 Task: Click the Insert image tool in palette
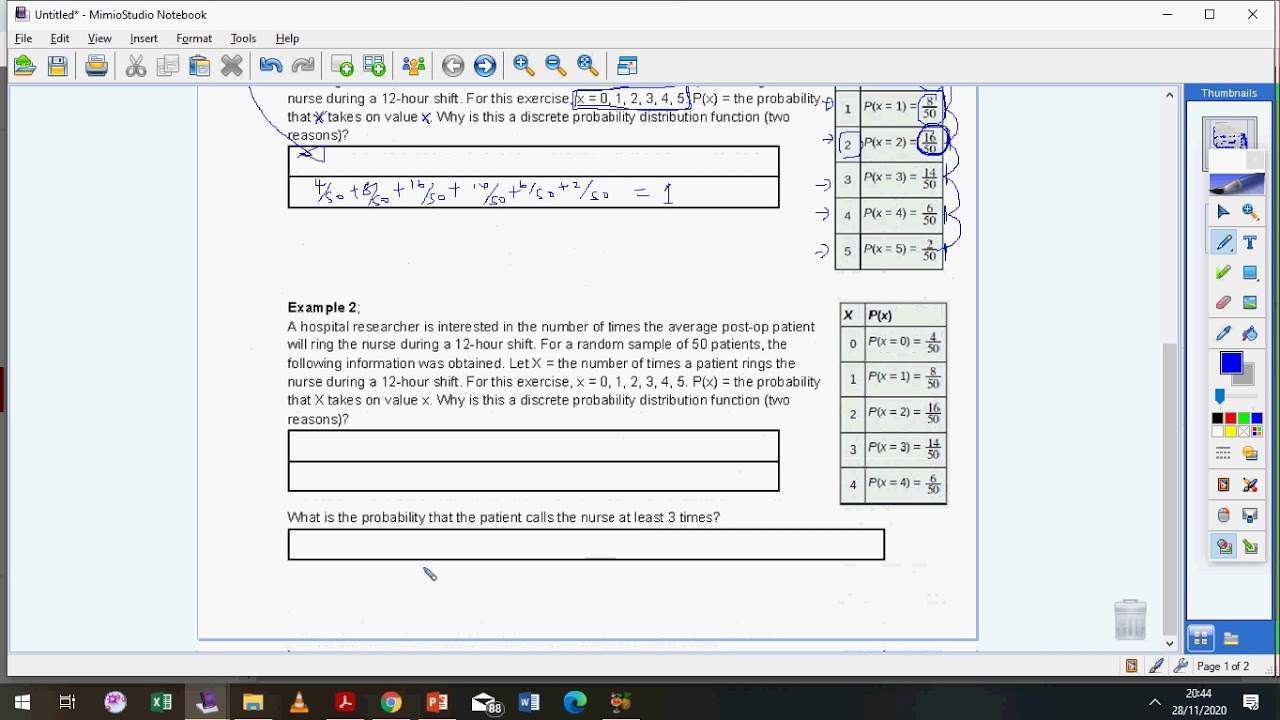tap(1250, 302)
